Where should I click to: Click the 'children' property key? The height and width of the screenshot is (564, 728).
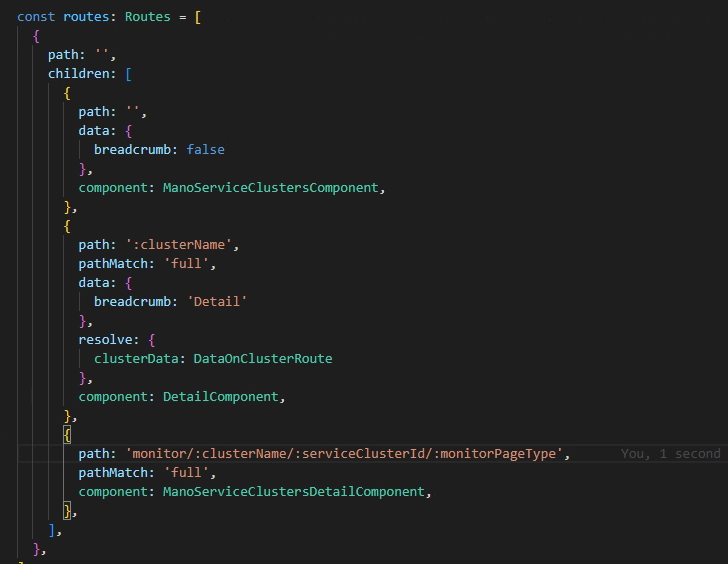tap(78, 74)
